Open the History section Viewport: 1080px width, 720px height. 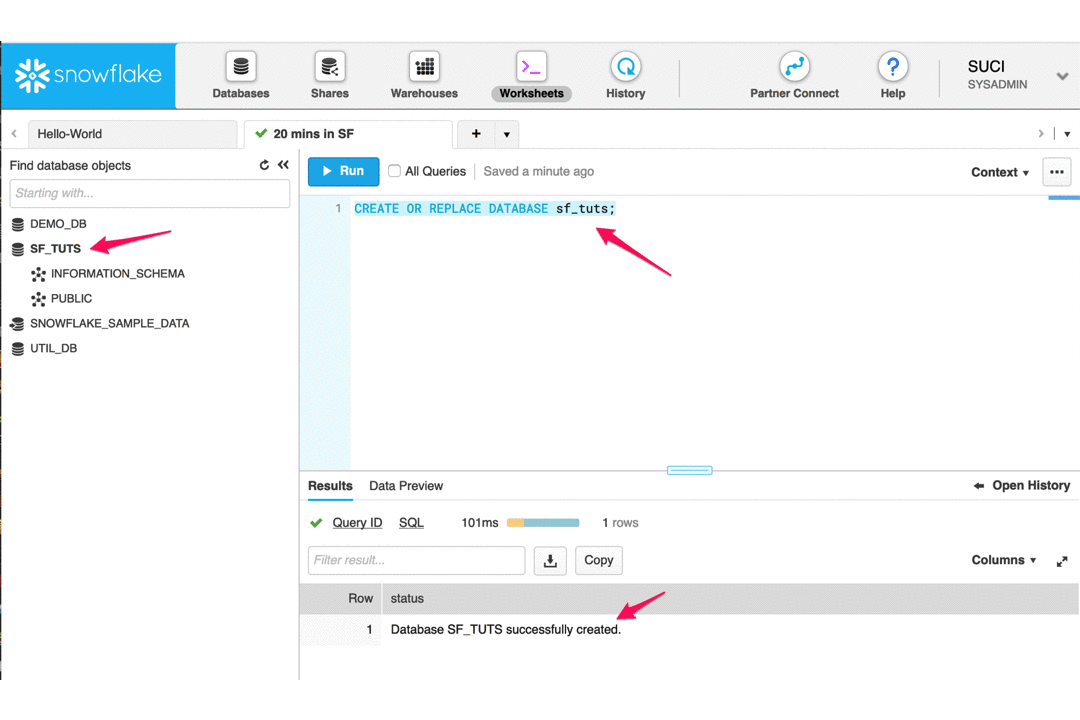pyautogui.click(x=625, y=75)
